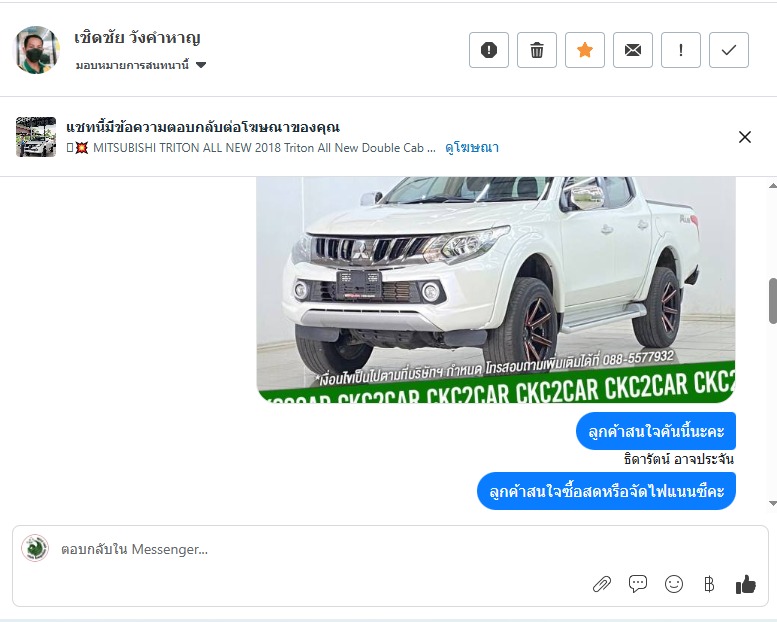777x622 pixels.
Task: Dismiss the ad reply banner
Action: [x=745, y=137]
